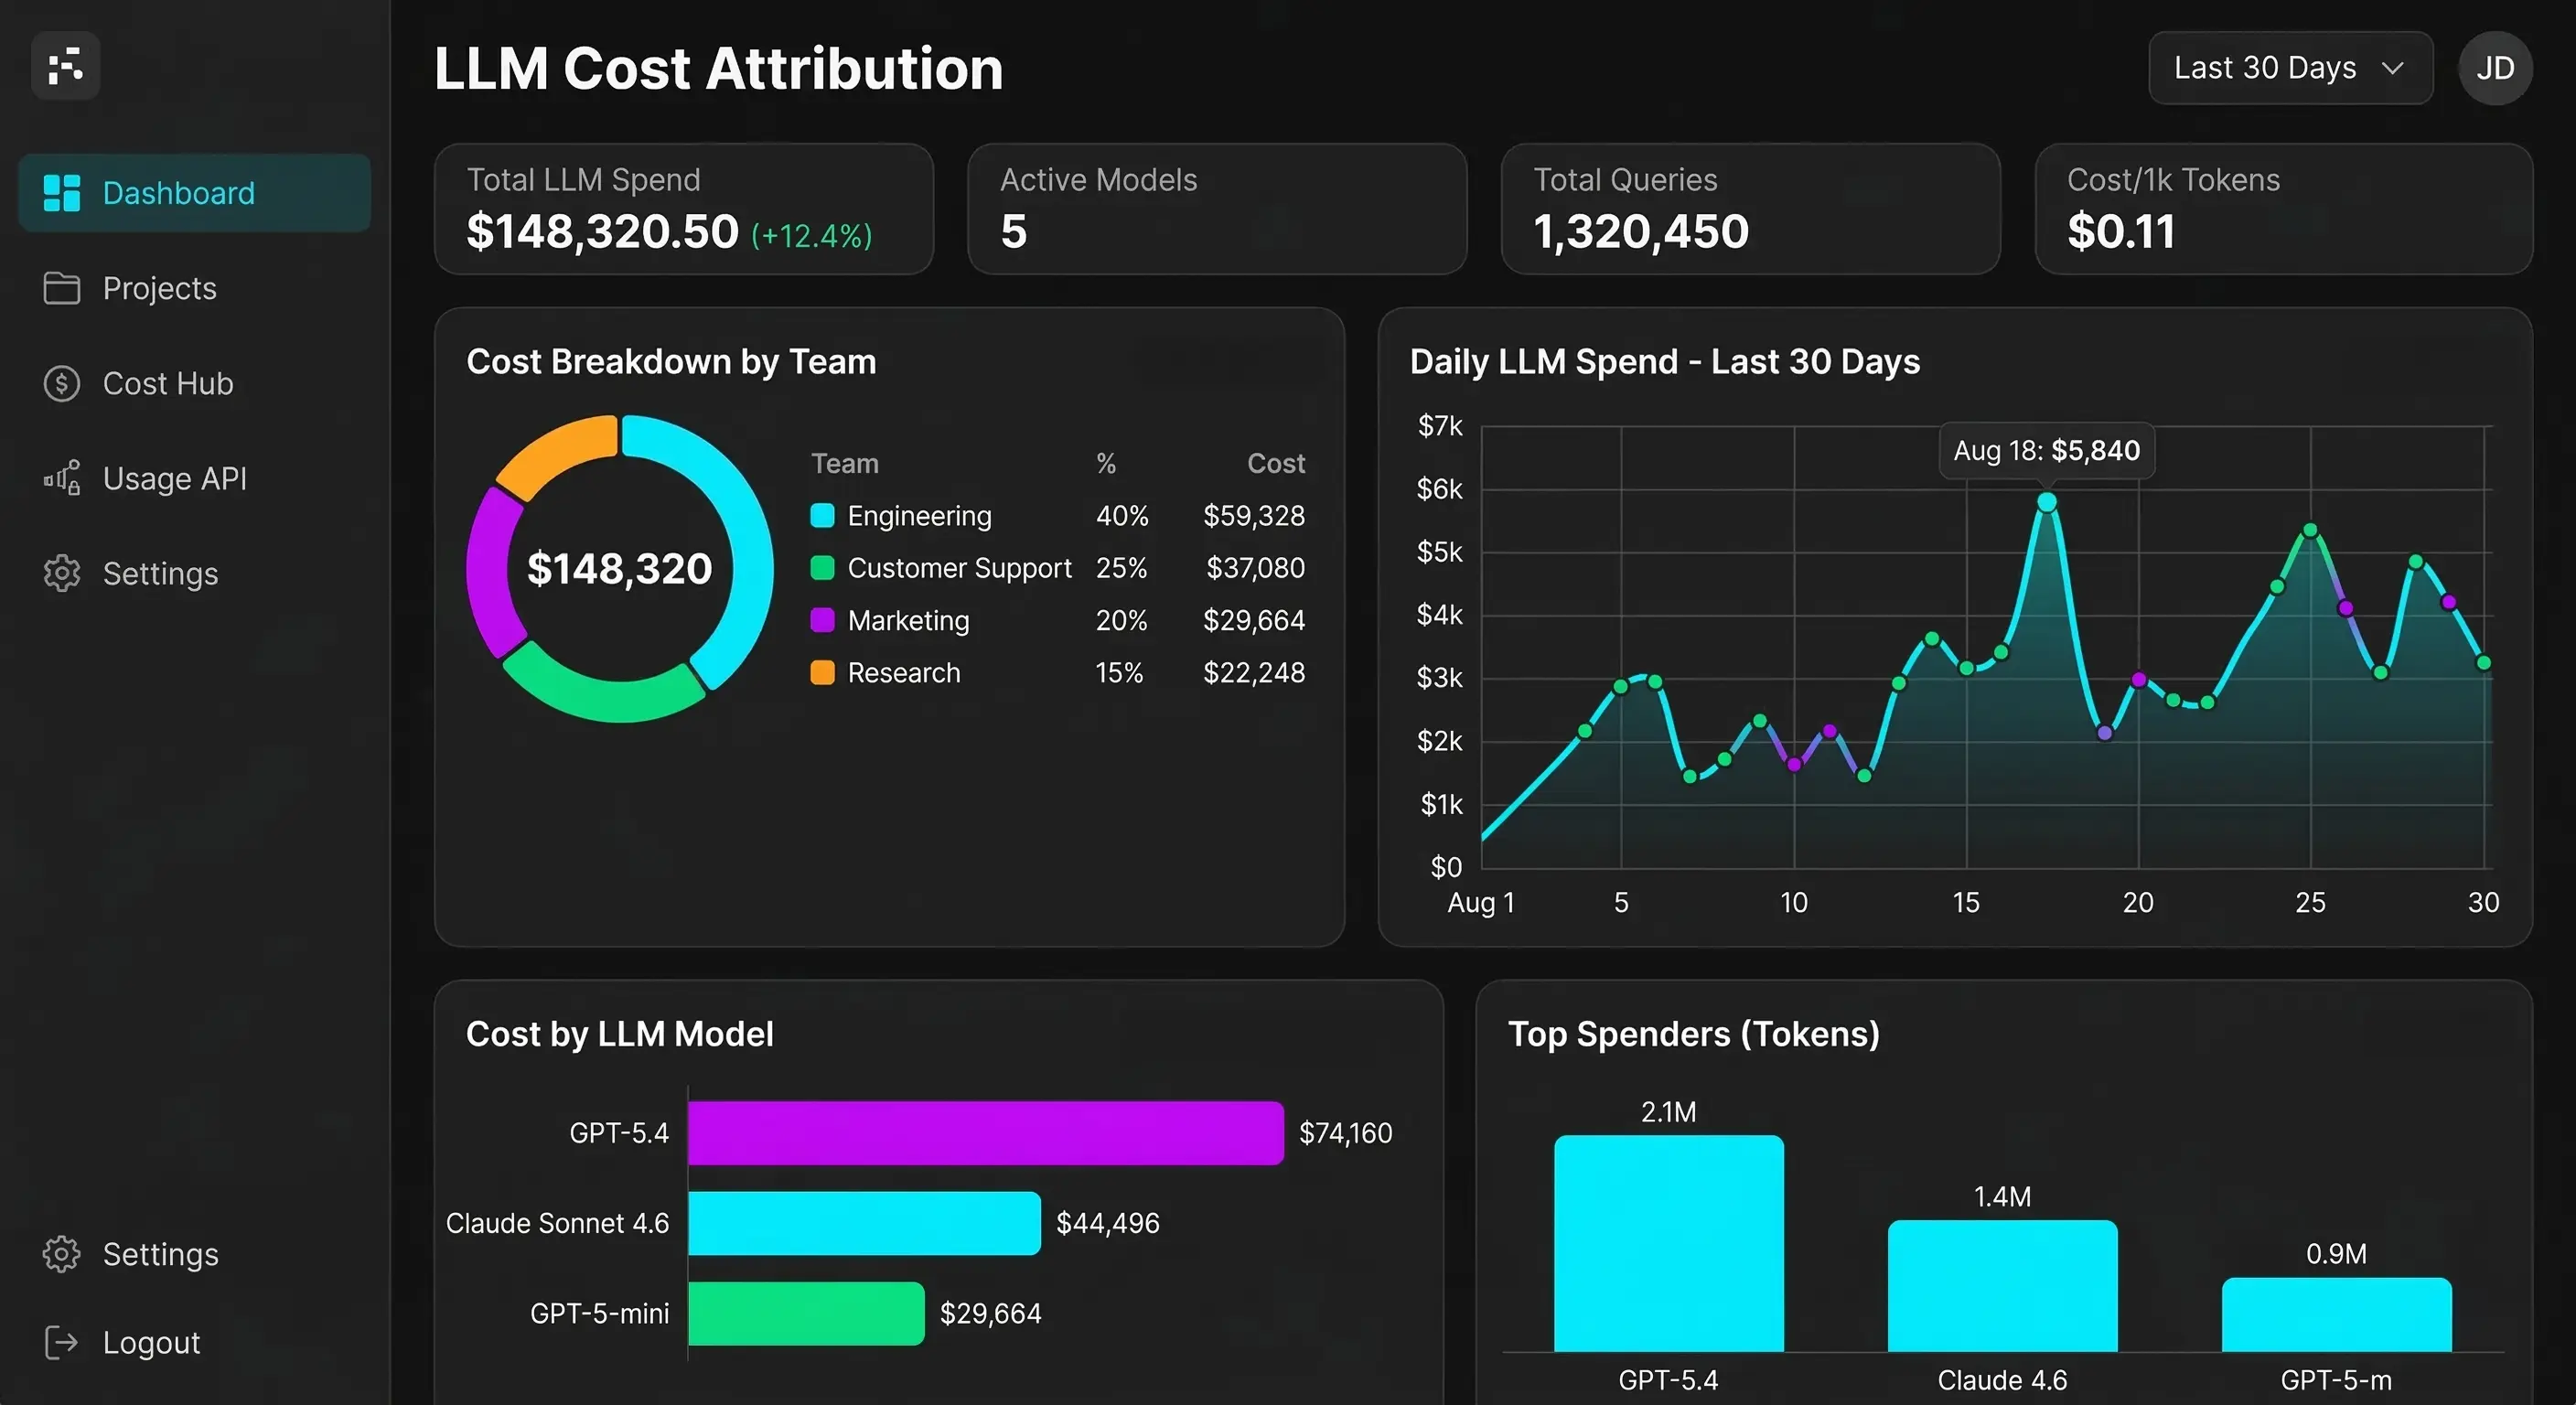Screen dimensions: 2576x1405
Task: Navigate to the Projects menu item
Action: coord(159,288)
